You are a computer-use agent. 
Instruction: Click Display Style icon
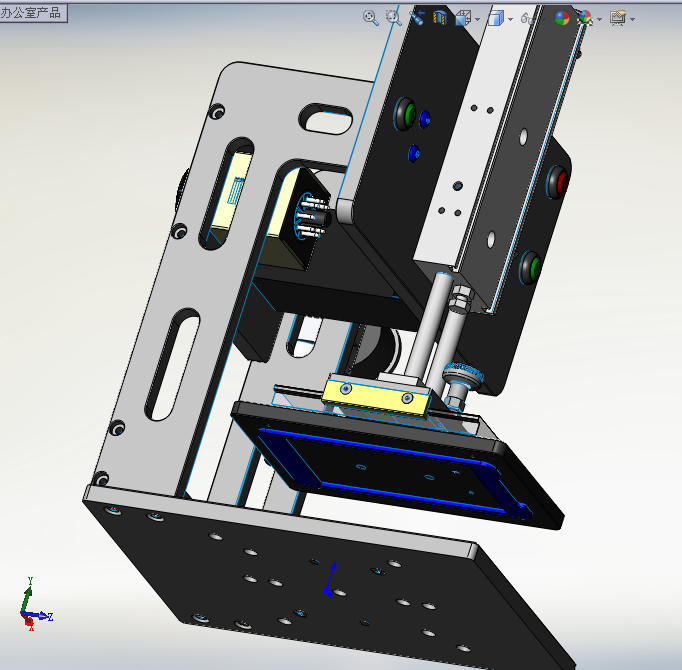click(495, 18)
